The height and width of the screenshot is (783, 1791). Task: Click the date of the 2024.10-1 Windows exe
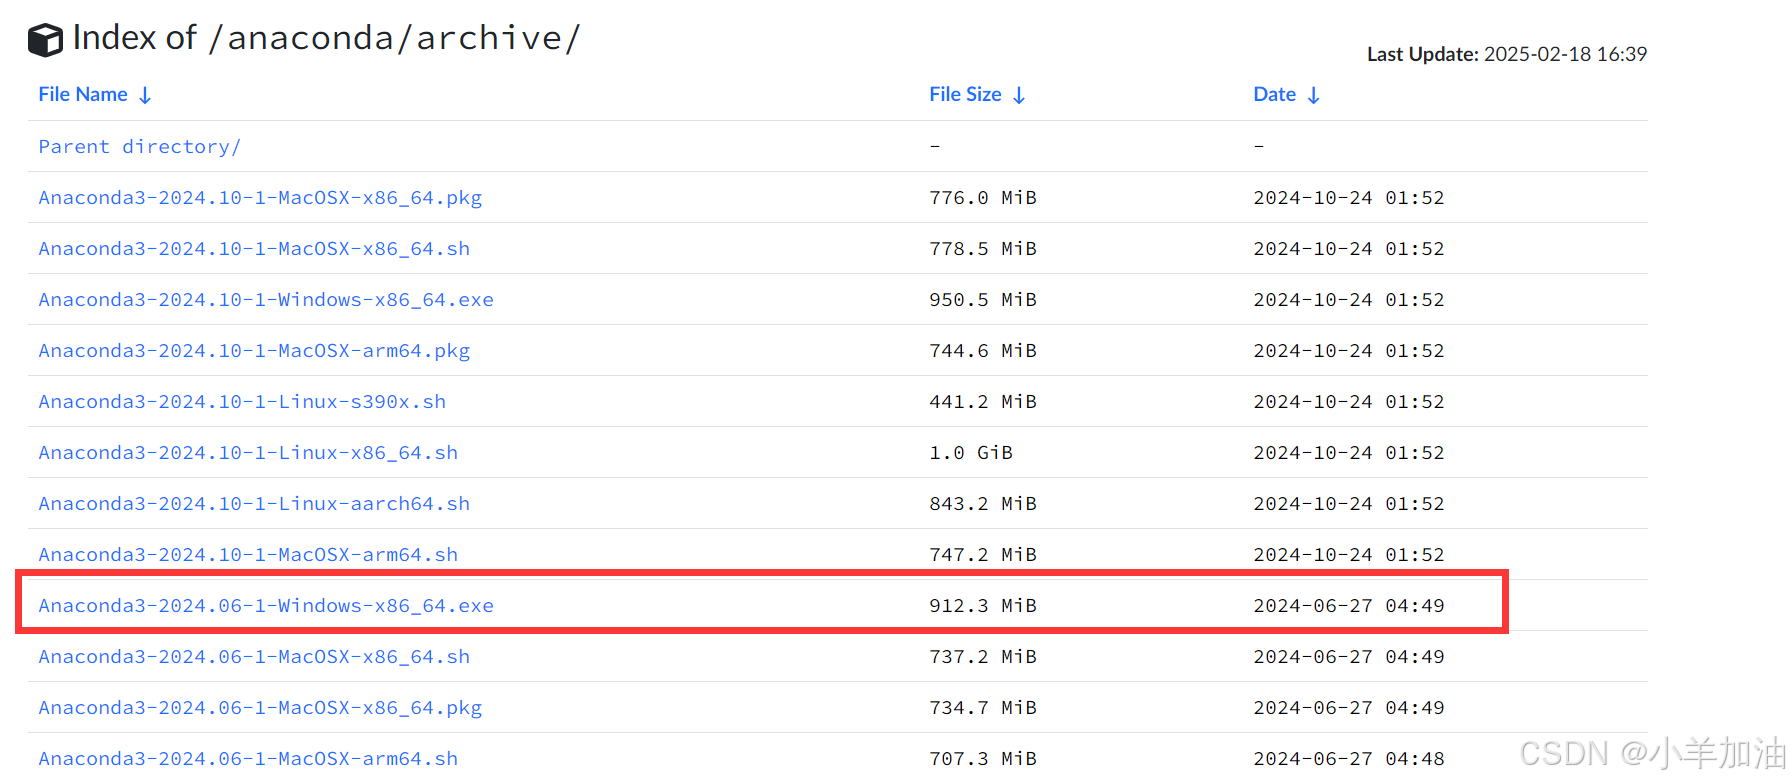tap(1349, 300)
